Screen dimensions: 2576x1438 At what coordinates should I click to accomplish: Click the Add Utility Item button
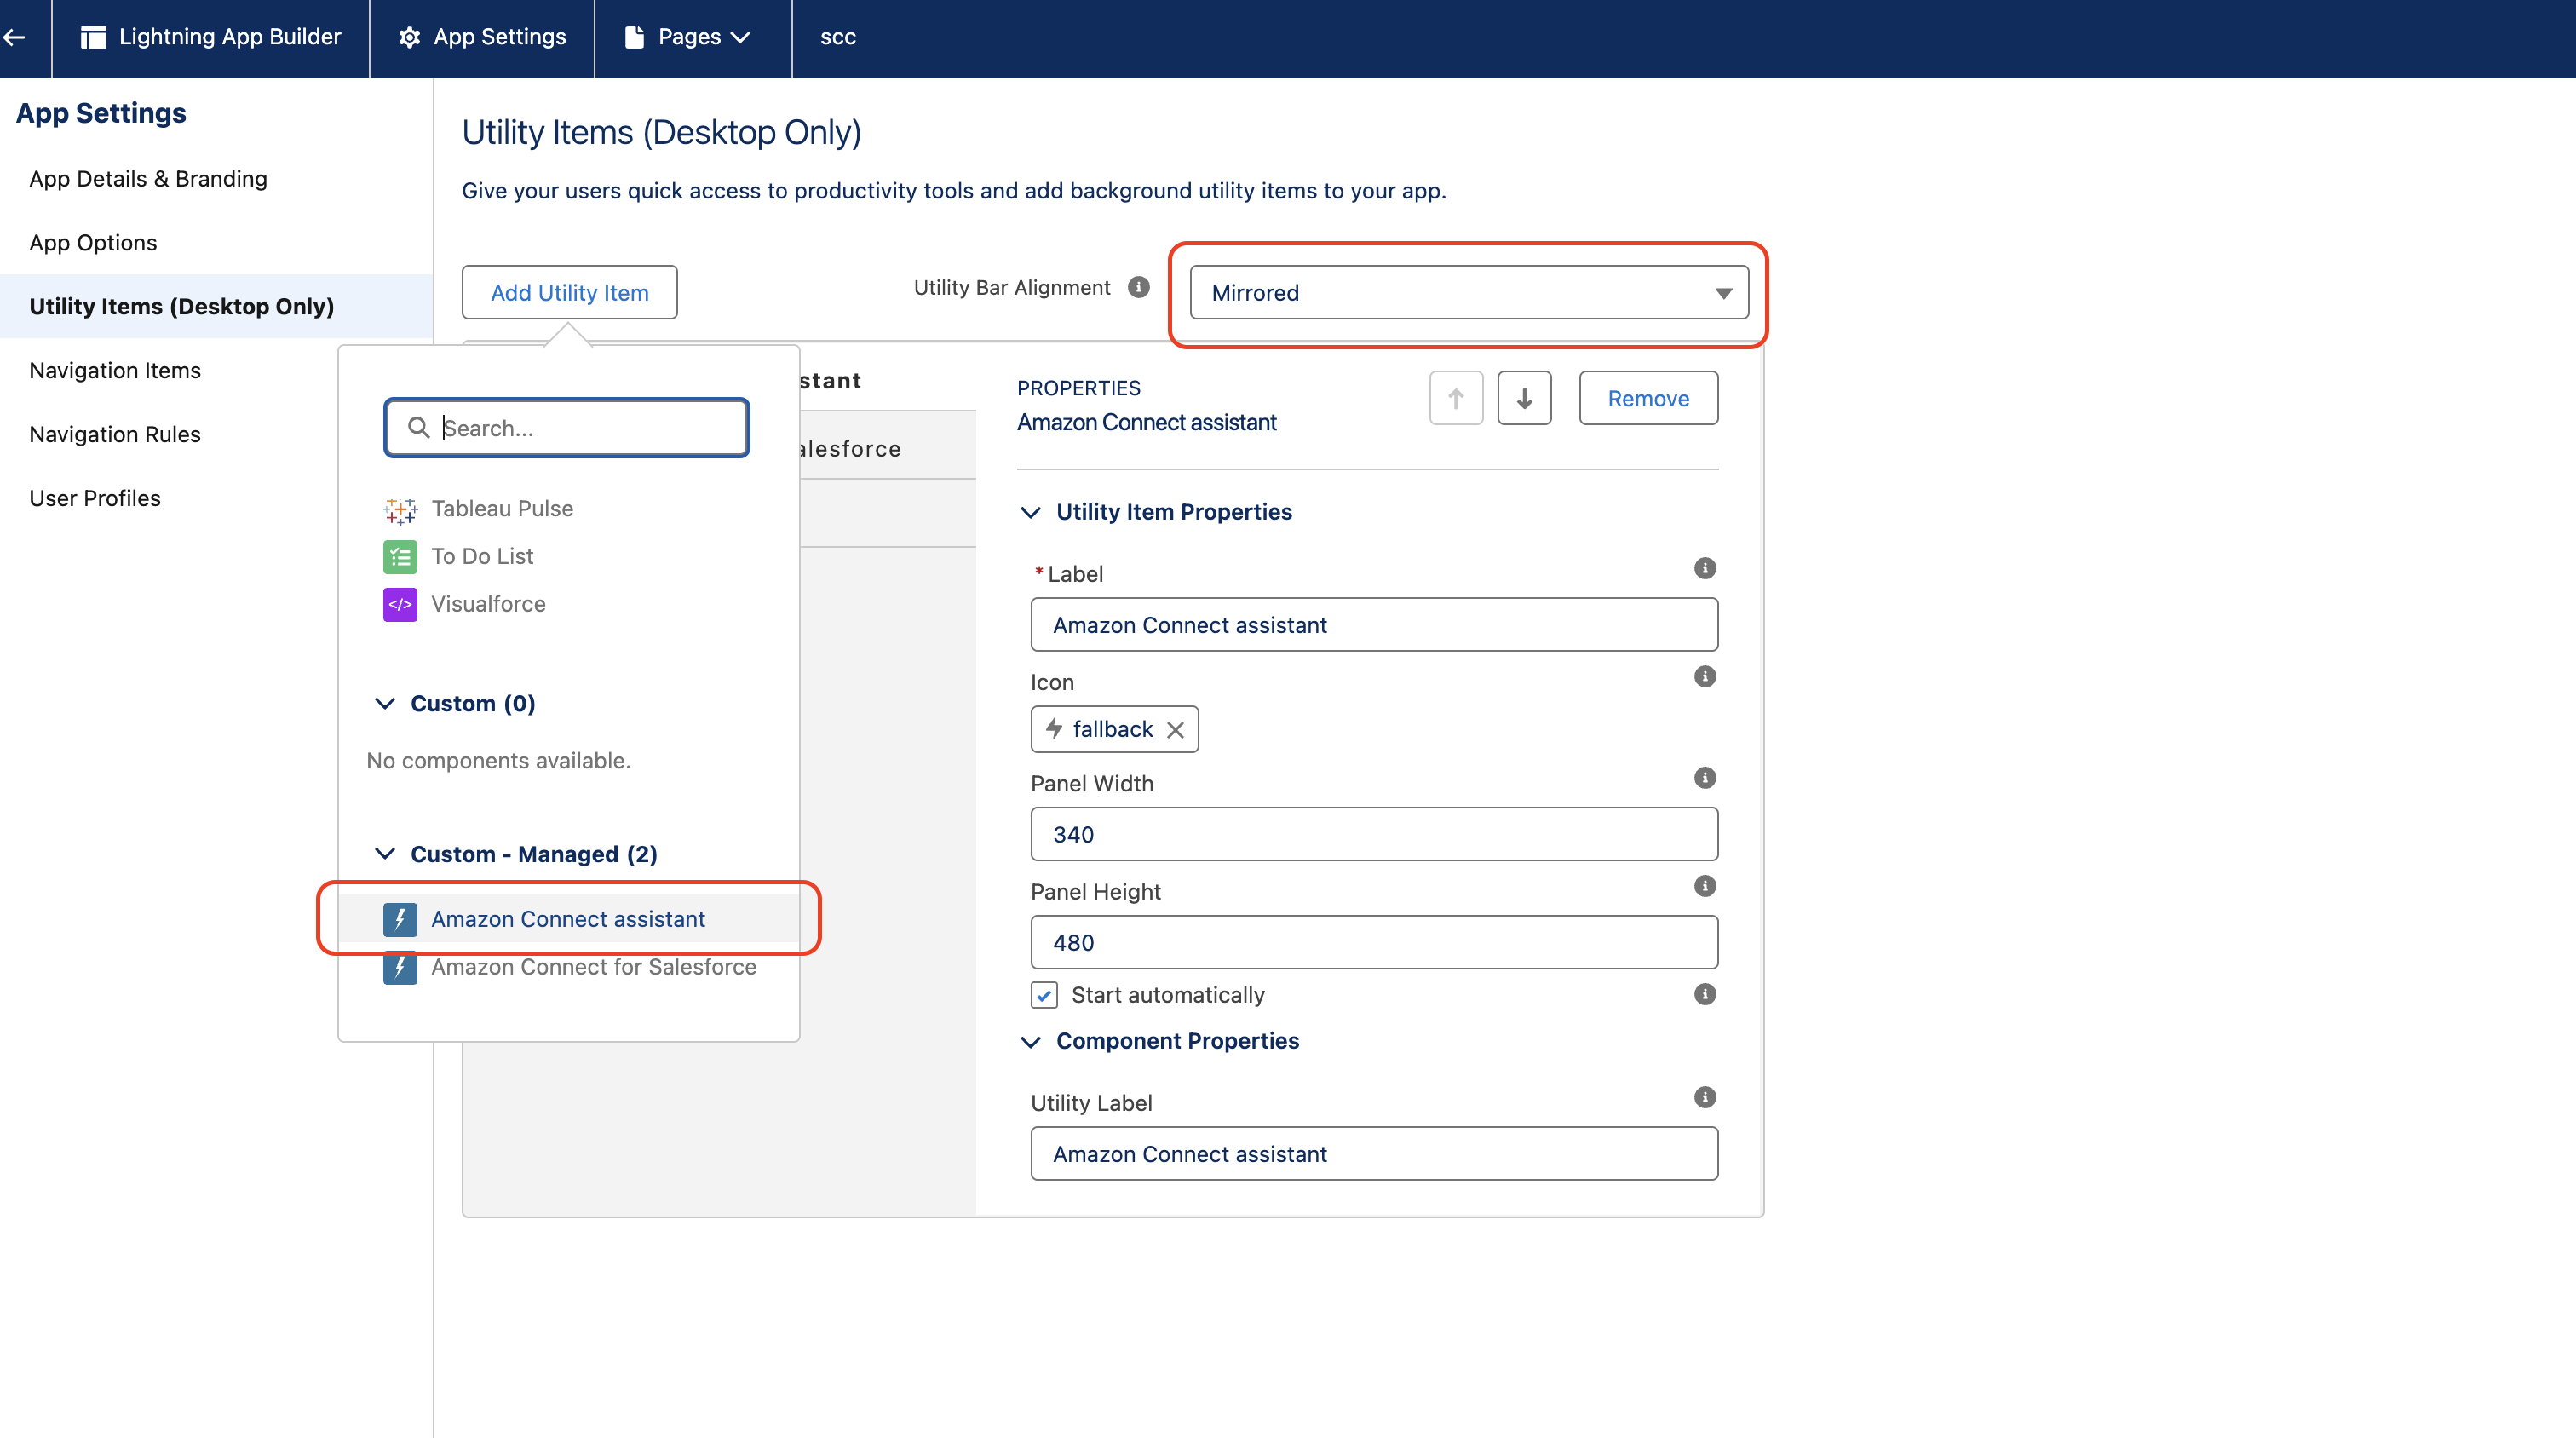[569, 293]
